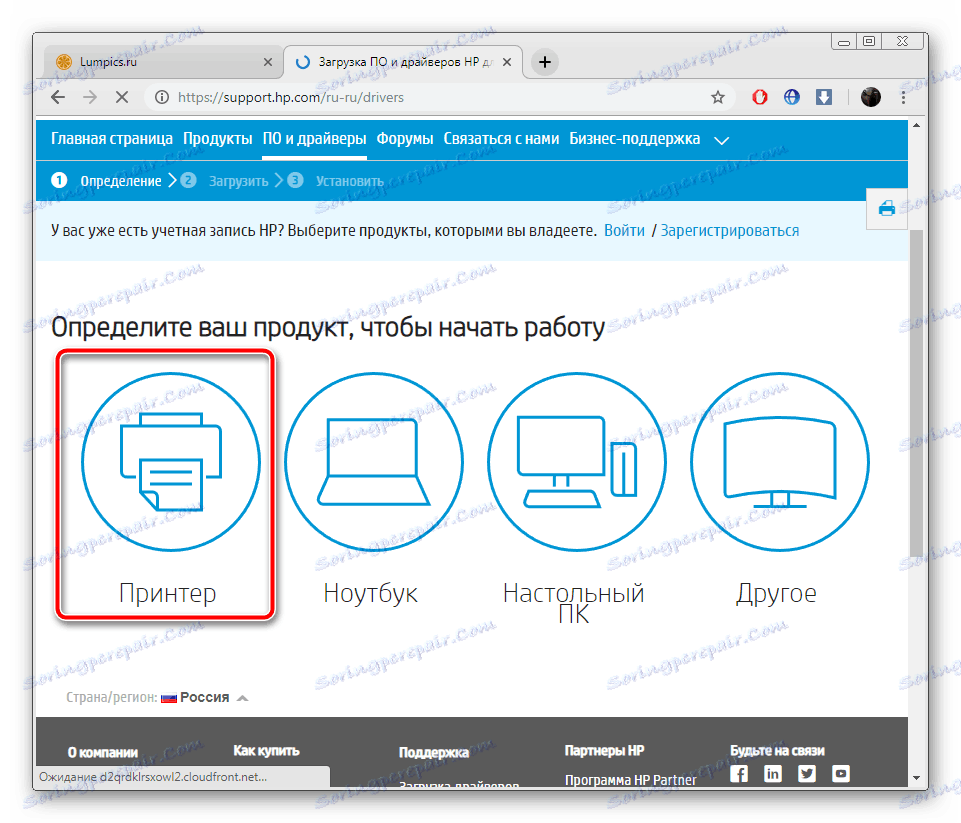Open the download arrow extension icon

(x=824, y=97)
